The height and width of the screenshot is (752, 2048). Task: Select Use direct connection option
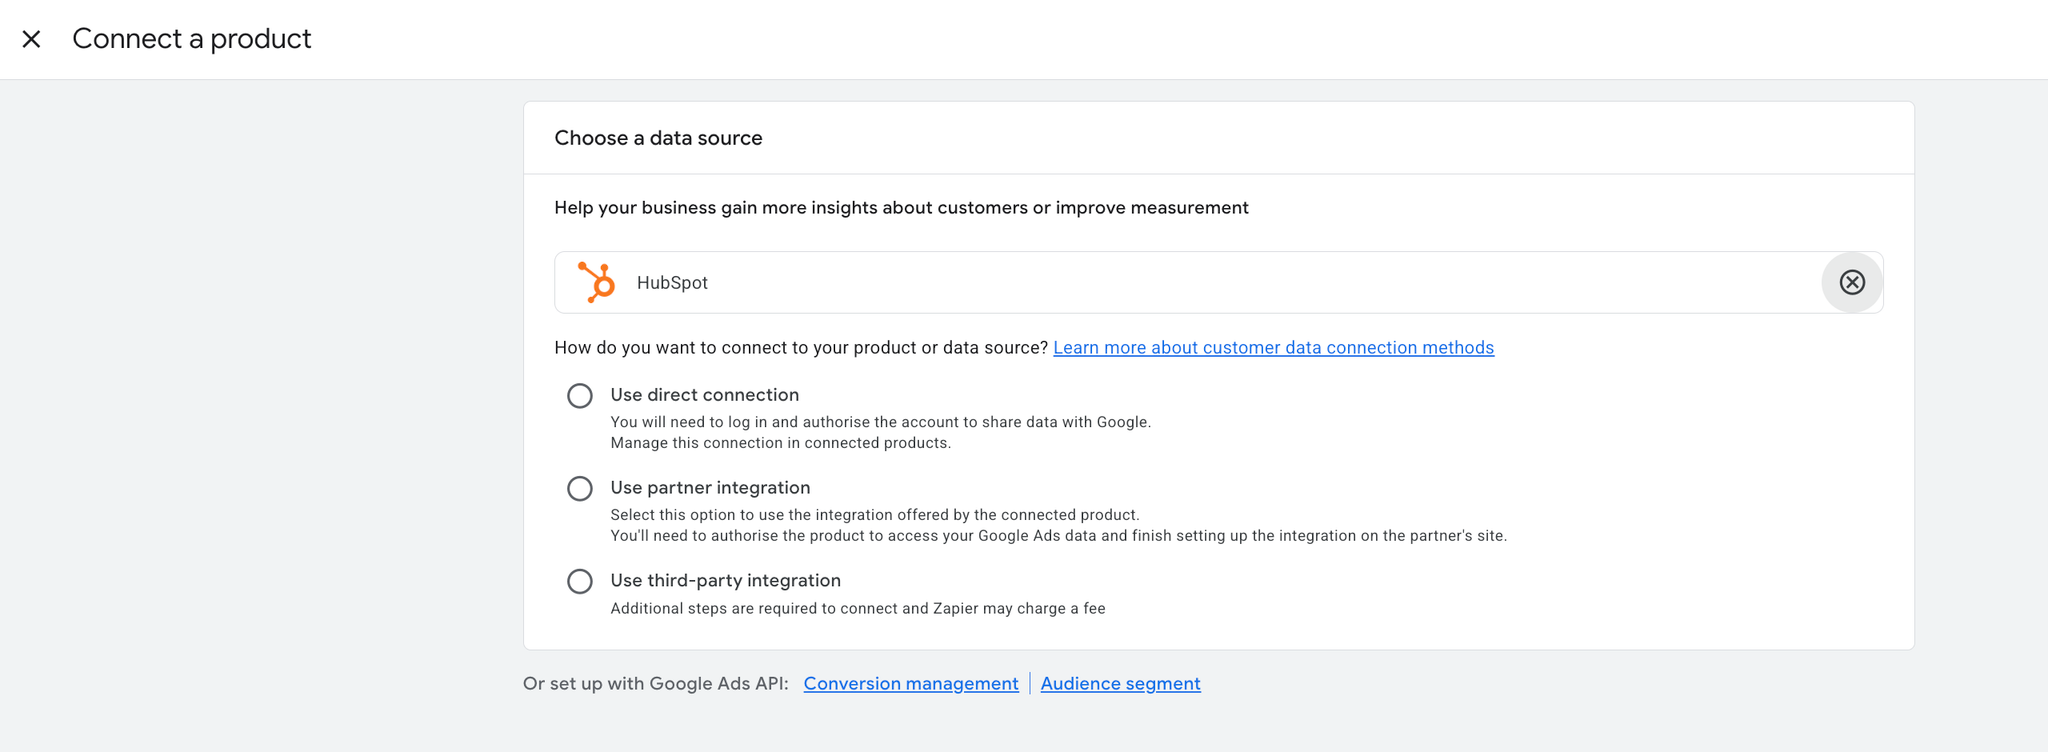[580, 396]
